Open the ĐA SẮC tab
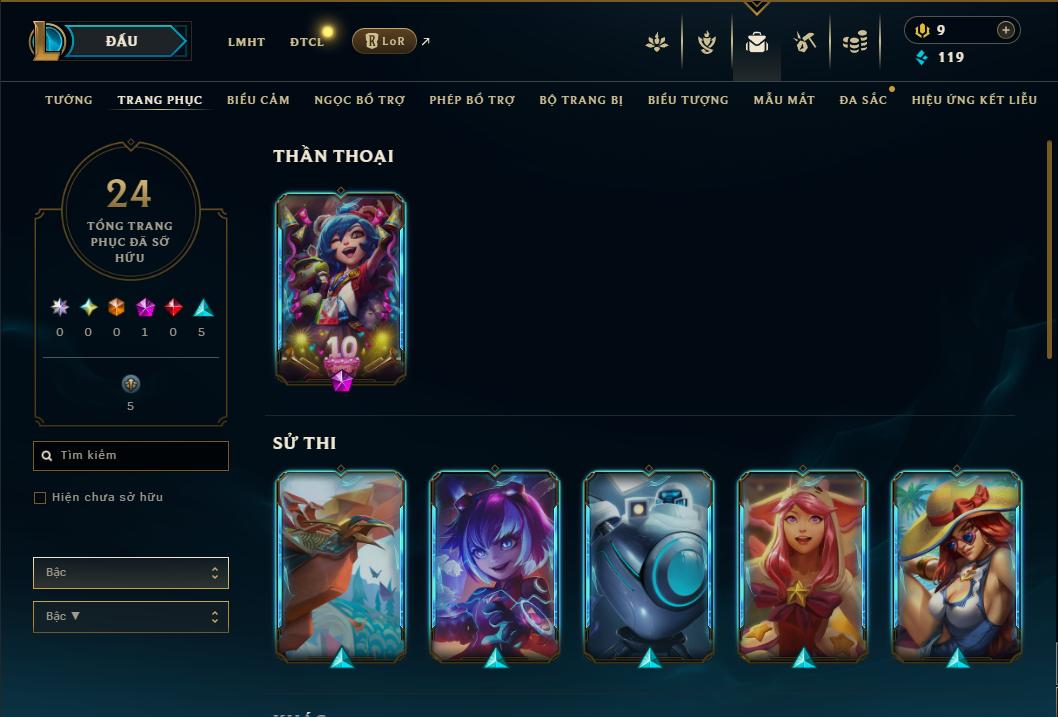Screen dimensions: 1058x717 point(863,100)
